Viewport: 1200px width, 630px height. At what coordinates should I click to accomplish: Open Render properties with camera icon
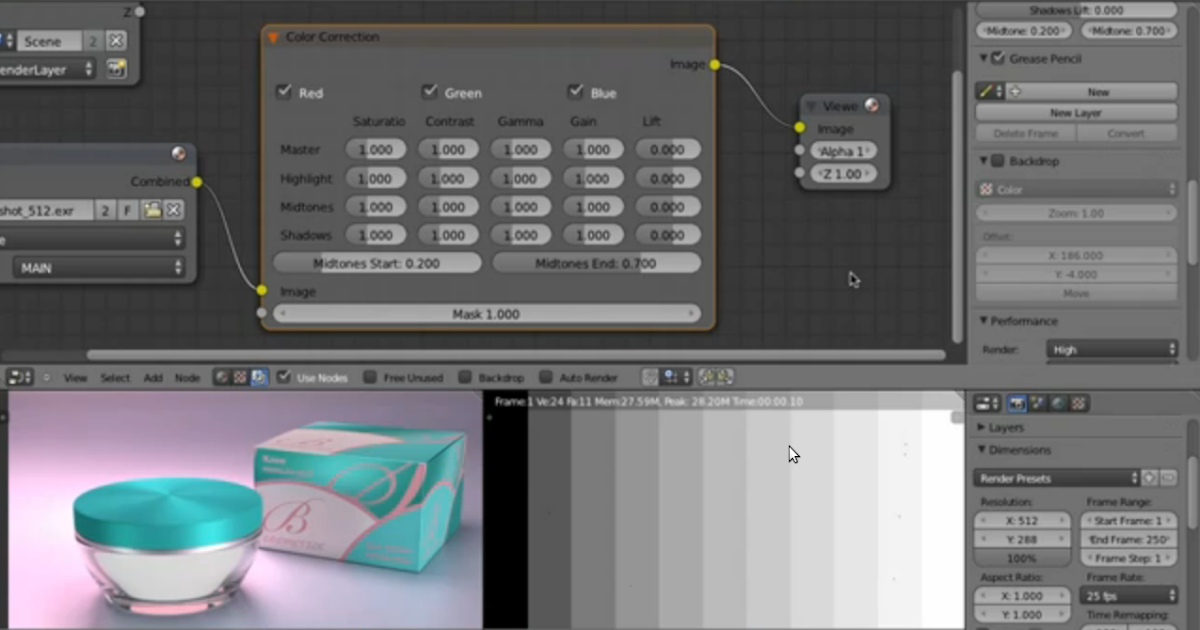tap(1017, 403)
